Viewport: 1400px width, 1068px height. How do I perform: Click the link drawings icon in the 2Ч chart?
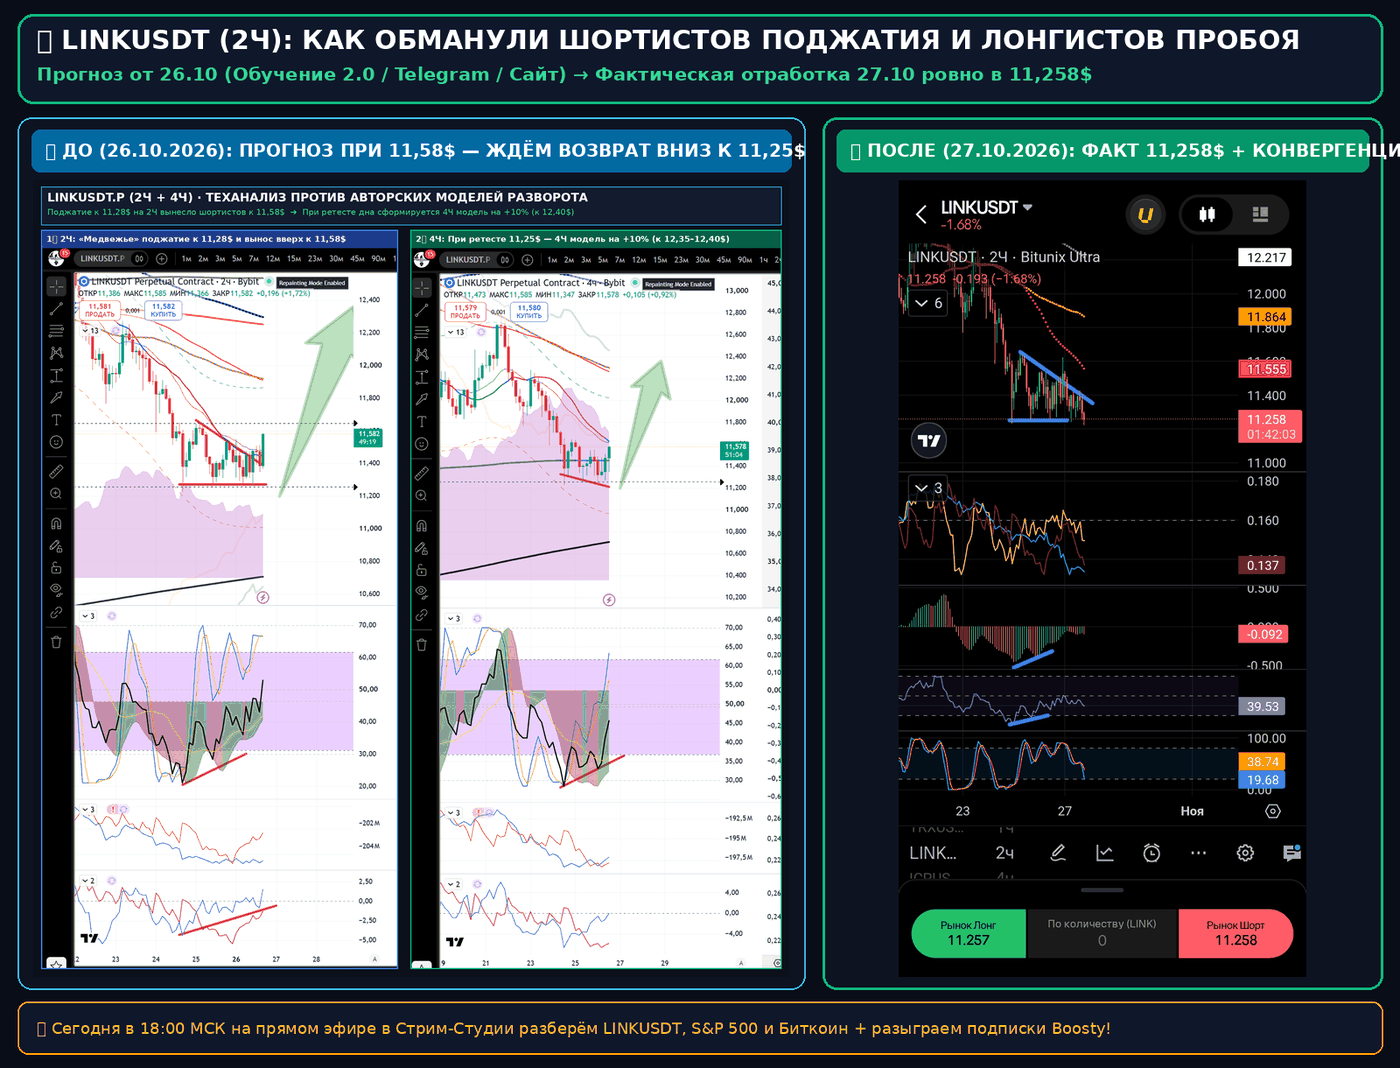pyautogui.click(x=56, y=612)
